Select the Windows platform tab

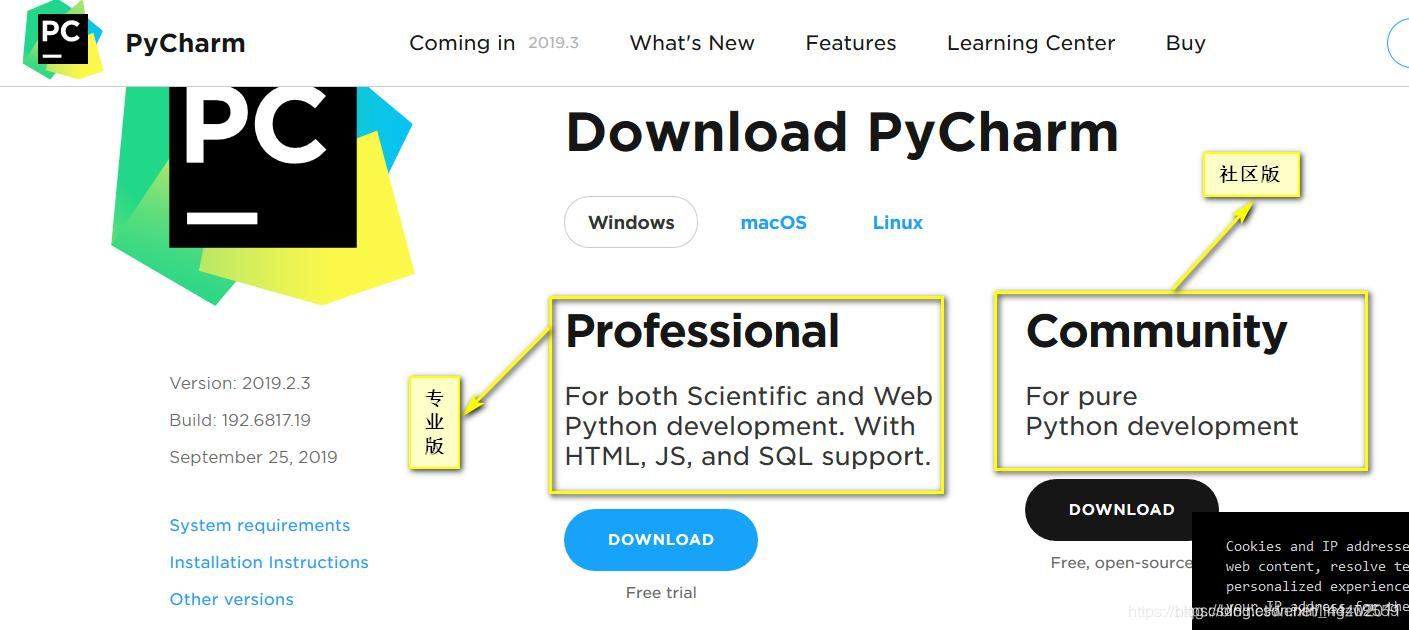(630, 222)
